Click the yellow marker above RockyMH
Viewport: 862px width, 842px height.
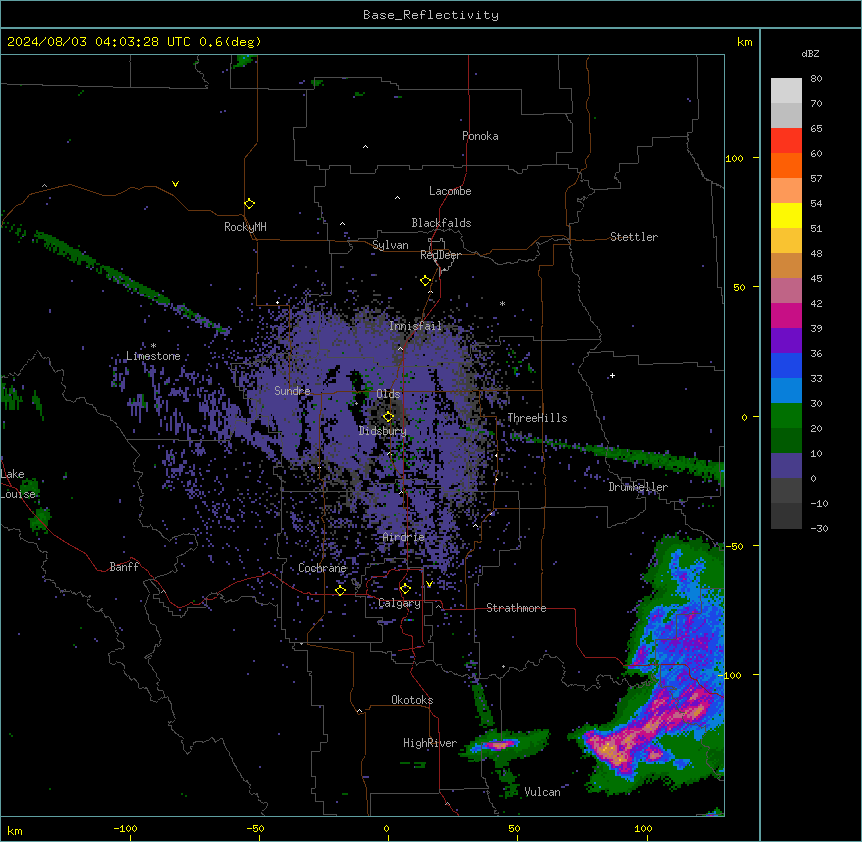tap(249, 204)
